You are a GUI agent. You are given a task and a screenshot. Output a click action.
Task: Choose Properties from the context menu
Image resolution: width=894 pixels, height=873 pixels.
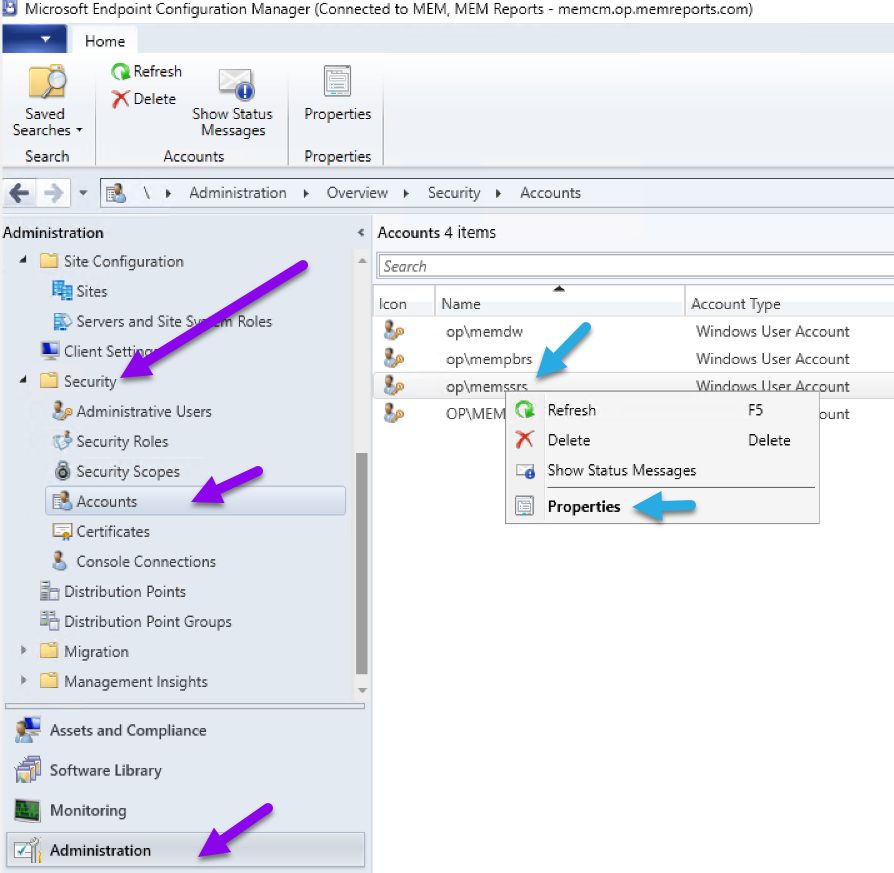tap(663, 506)
